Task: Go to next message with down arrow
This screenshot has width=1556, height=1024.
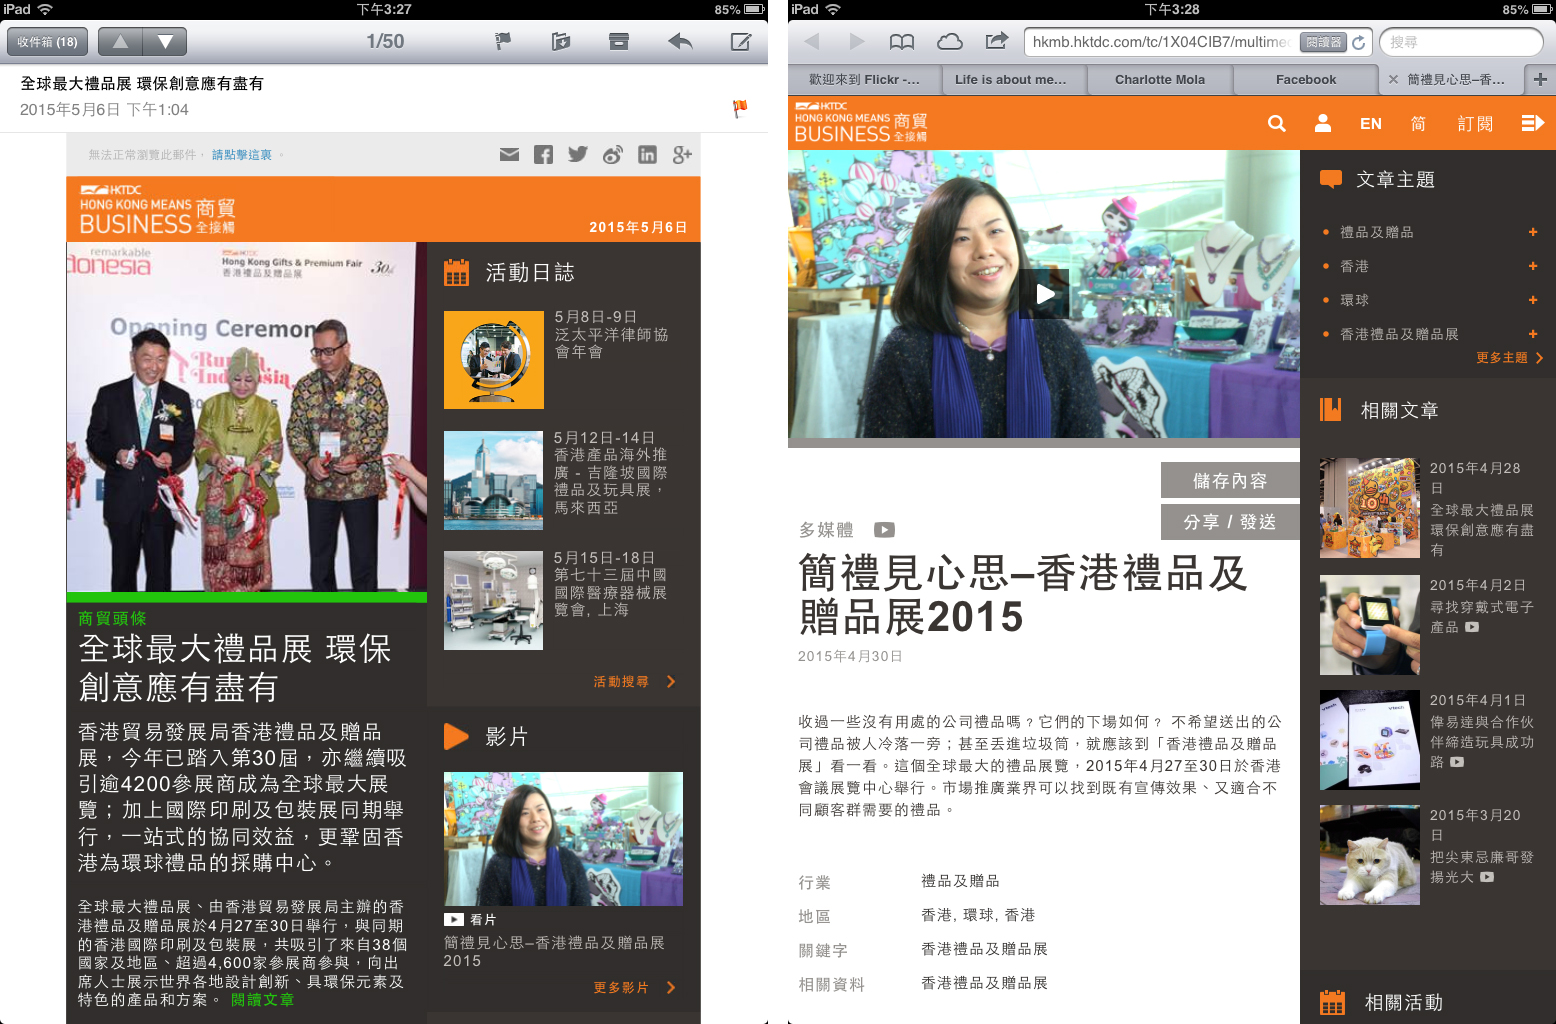Action: point(165,42)
